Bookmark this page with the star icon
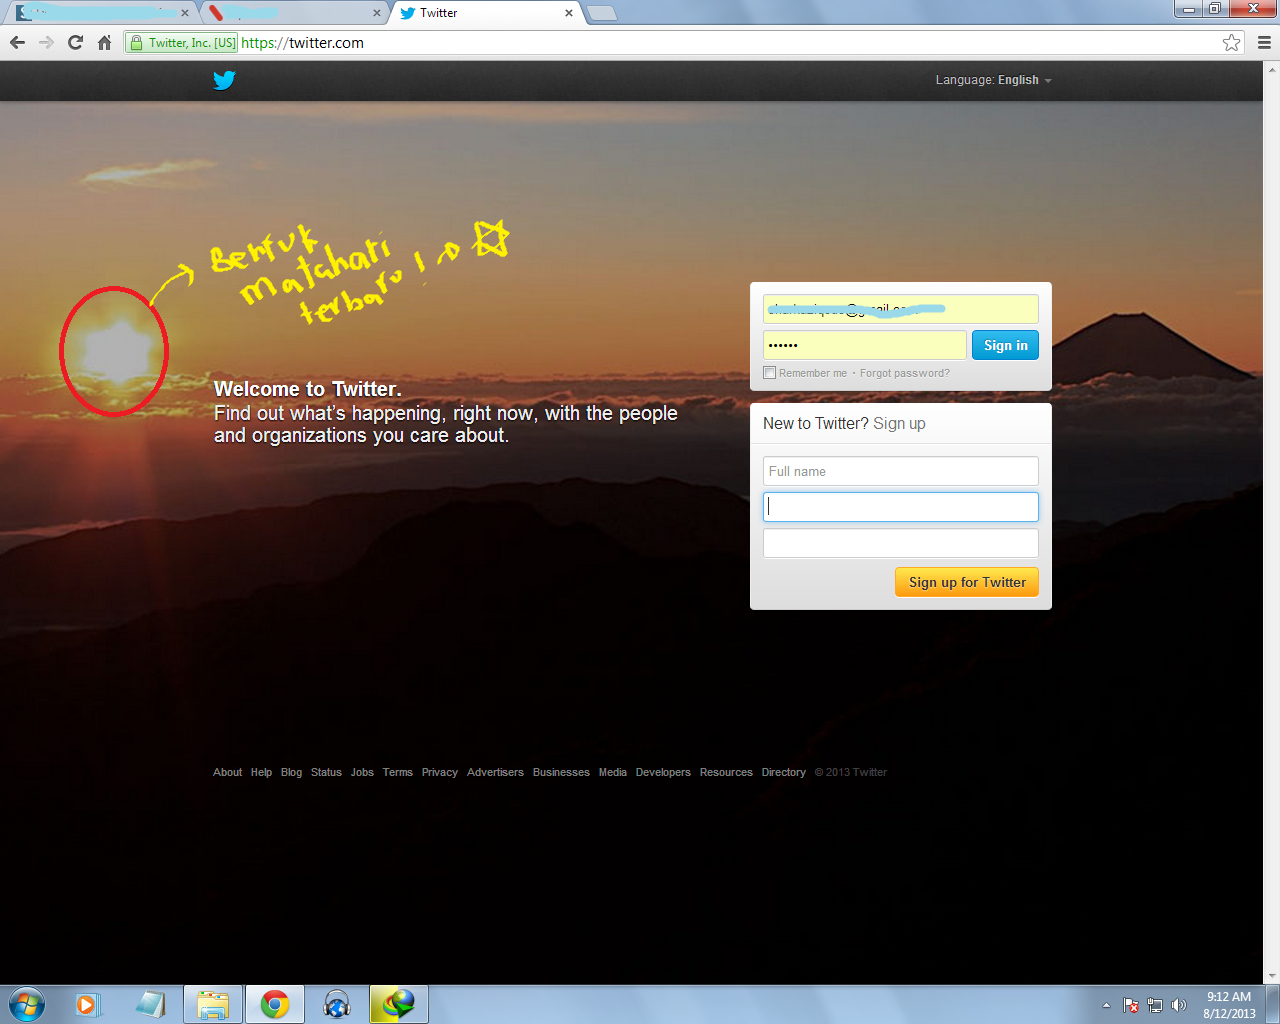The width and height of the screenshot is (1280, 1024). point(1231,42)
